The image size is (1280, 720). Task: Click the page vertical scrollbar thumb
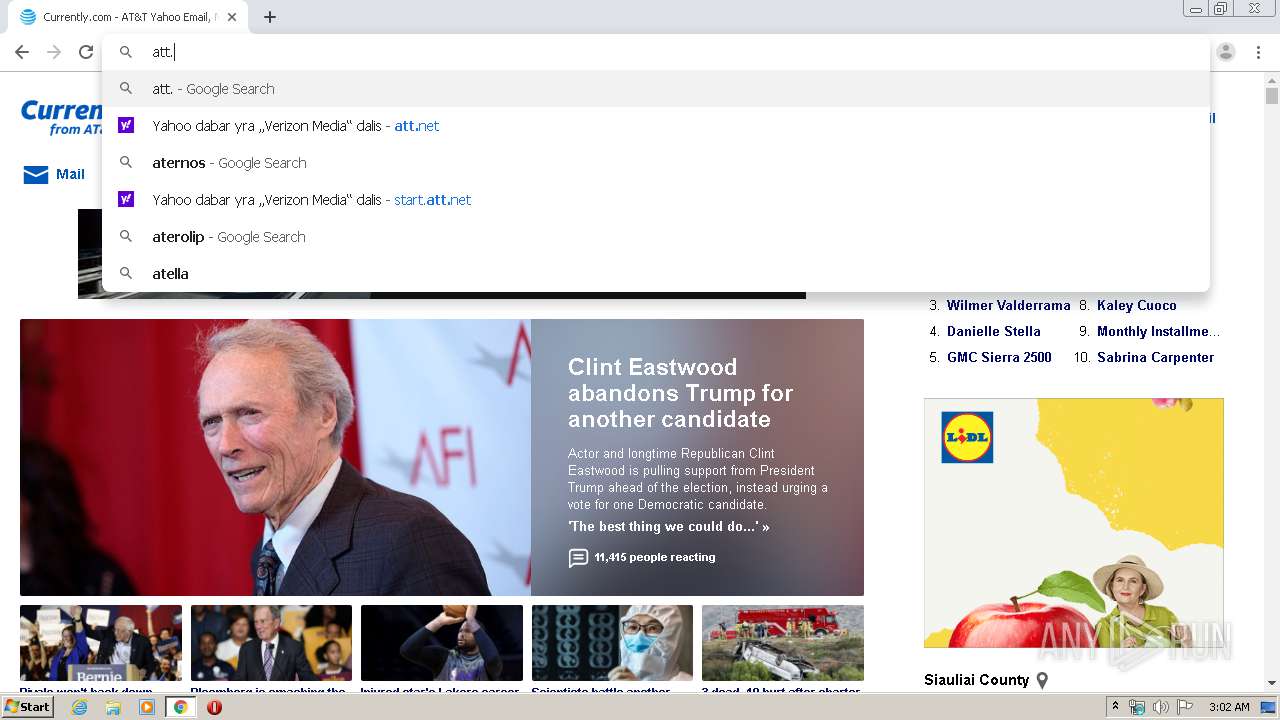1272,96
